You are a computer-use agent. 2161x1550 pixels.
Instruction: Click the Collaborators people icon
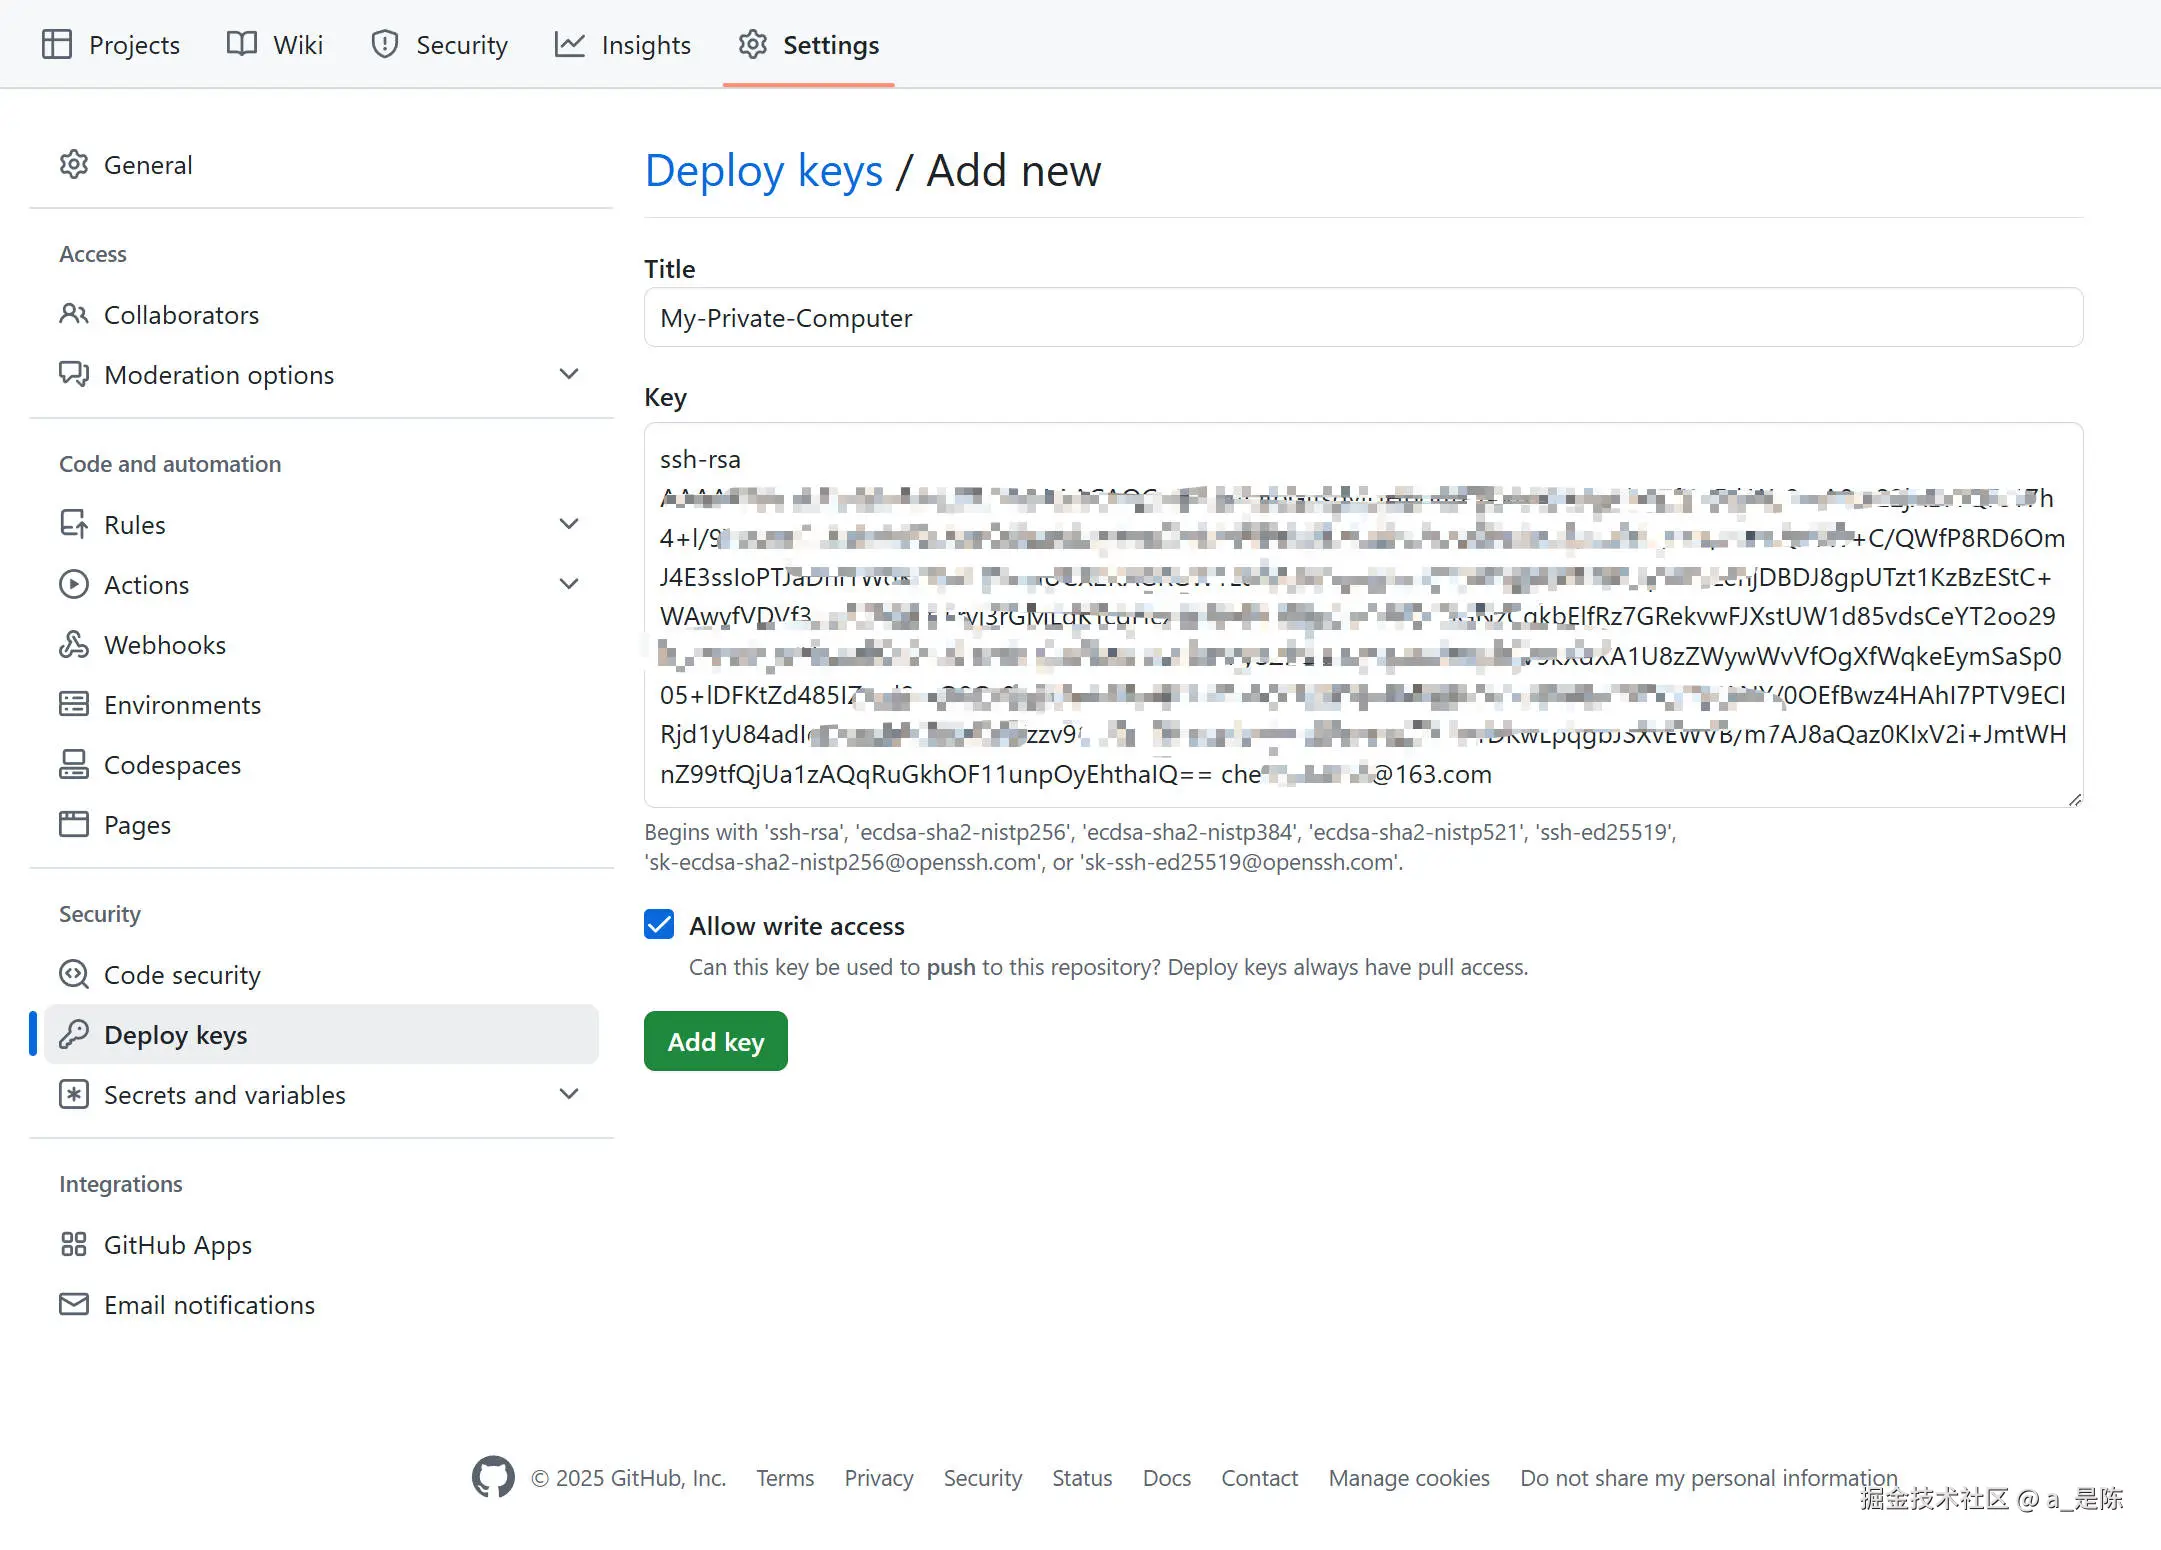coord(74,315)
